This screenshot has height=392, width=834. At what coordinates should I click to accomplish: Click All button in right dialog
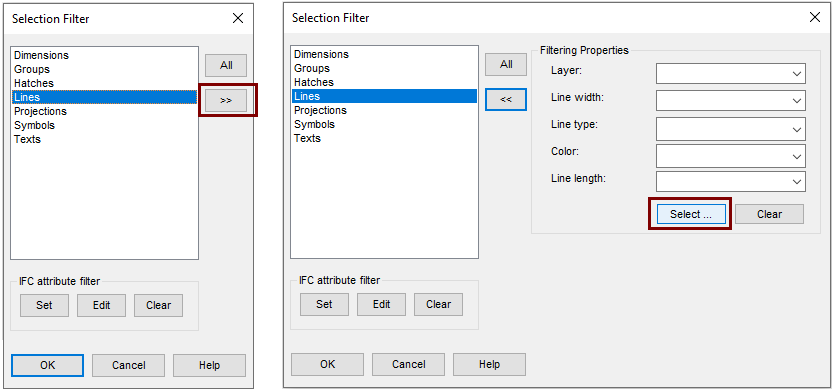506,64
